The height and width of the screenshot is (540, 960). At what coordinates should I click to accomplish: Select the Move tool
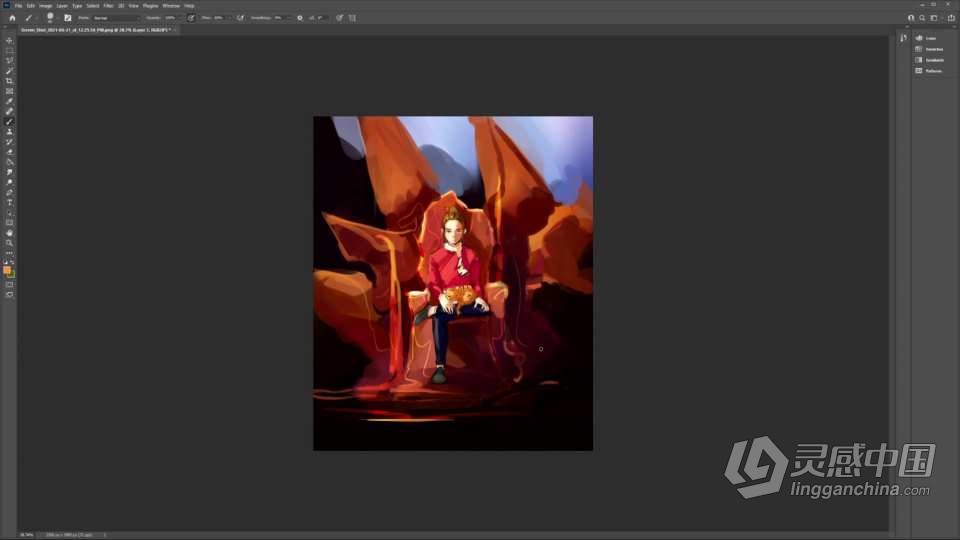tap(9, 40)
